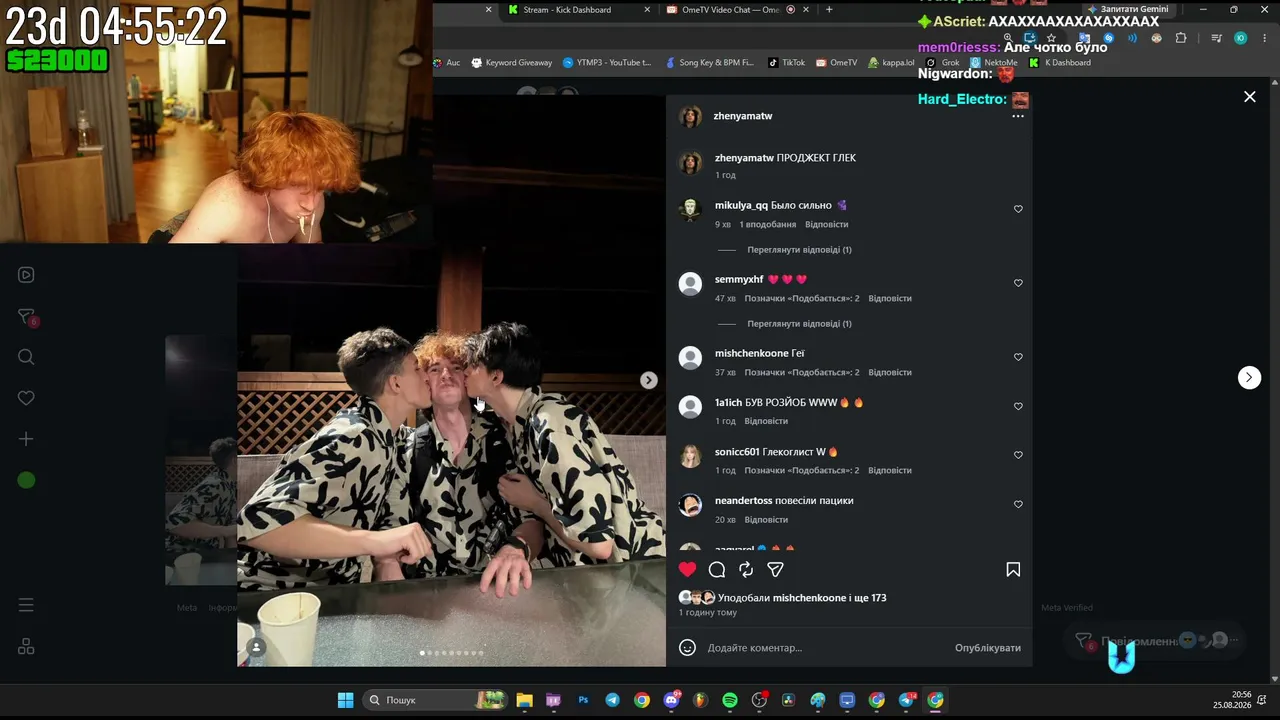Open Instagram direct messages in sidebar
1280x720 pixels.
(26, 317)
